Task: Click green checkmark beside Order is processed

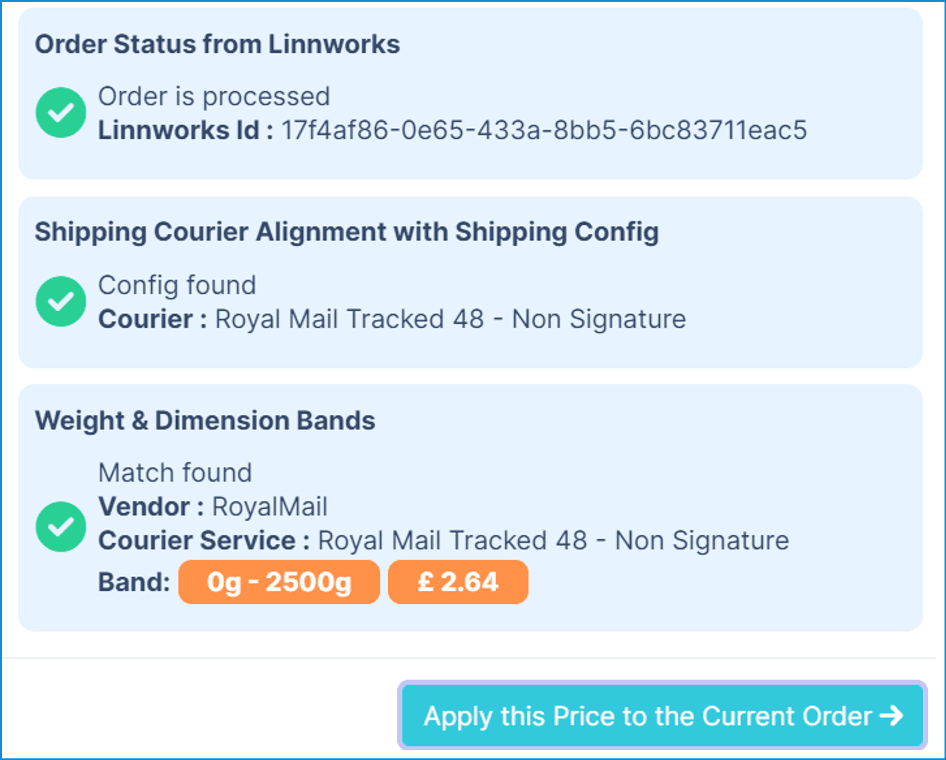Action: pyautogui.click(x=61, y=113)
